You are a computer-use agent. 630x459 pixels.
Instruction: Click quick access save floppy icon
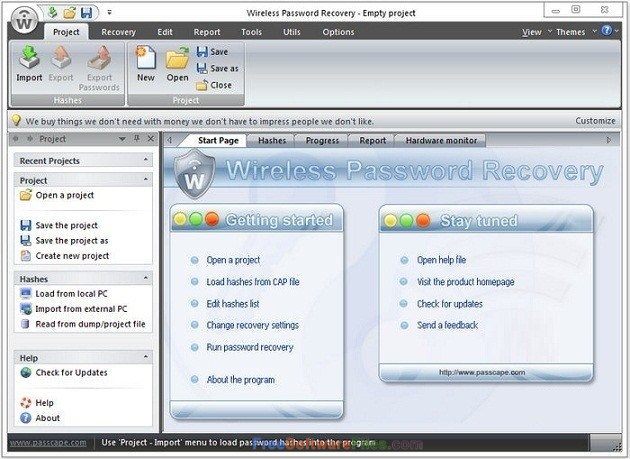point(86,12)
